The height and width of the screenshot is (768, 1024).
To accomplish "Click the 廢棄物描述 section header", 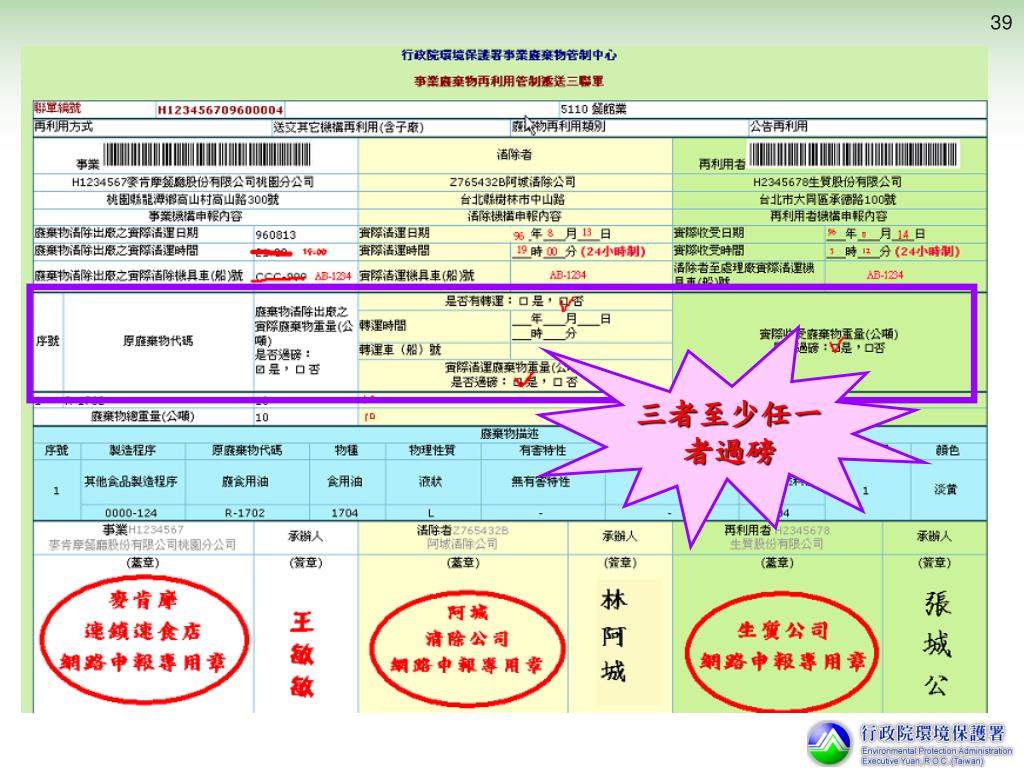I will pos(509,434).
